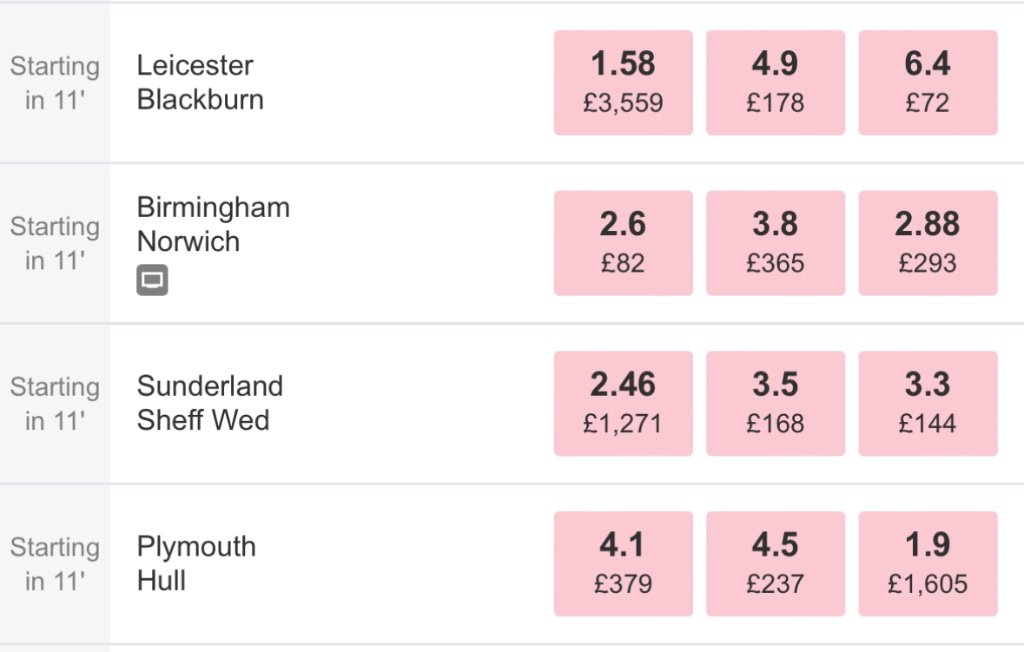The image size is (1024, 652).
Task: Open the Plymouth vs Hull match
Action: tap(196, 563)
